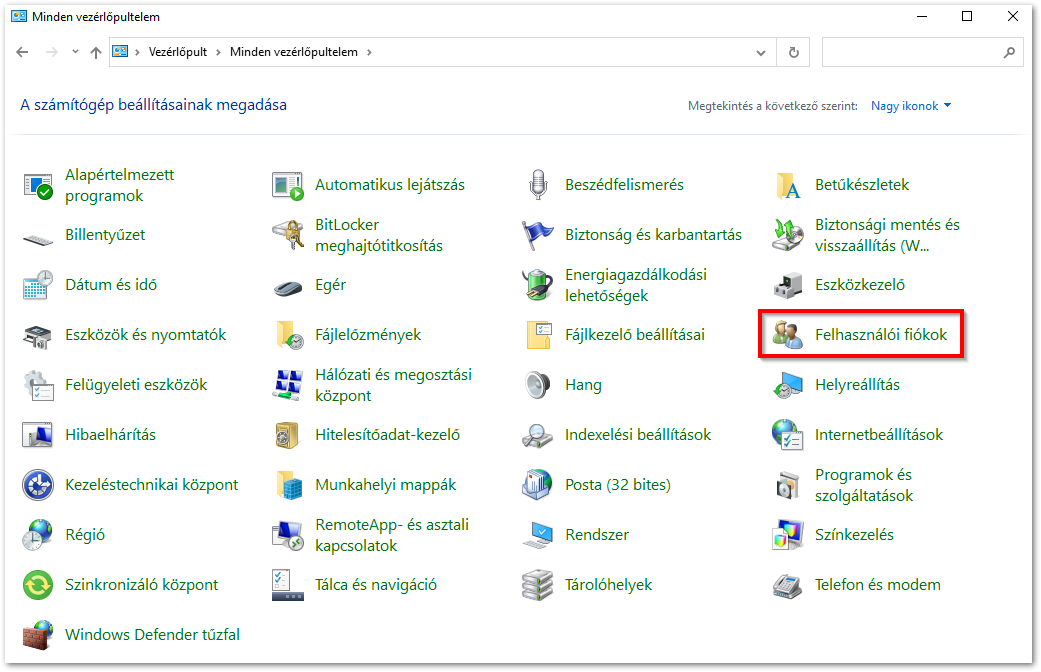Click the refresh button next to address bar
This screenshot has width=1041, height=672.
794,52
